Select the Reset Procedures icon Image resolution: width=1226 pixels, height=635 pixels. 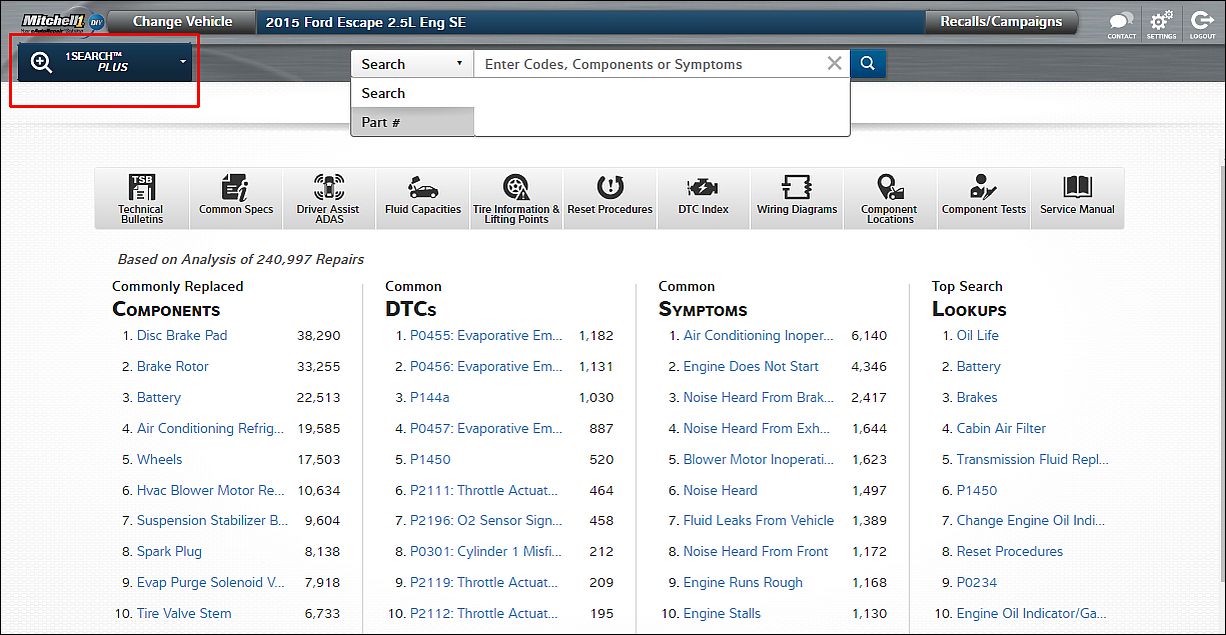point(610,198)
